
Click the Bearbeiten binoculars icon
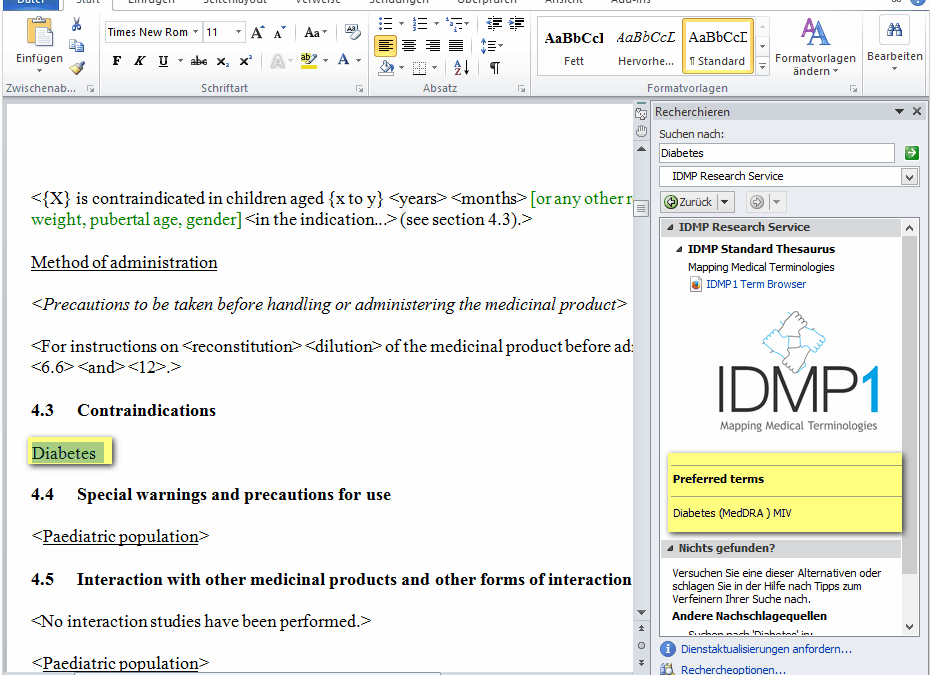(x=894, y=31)
